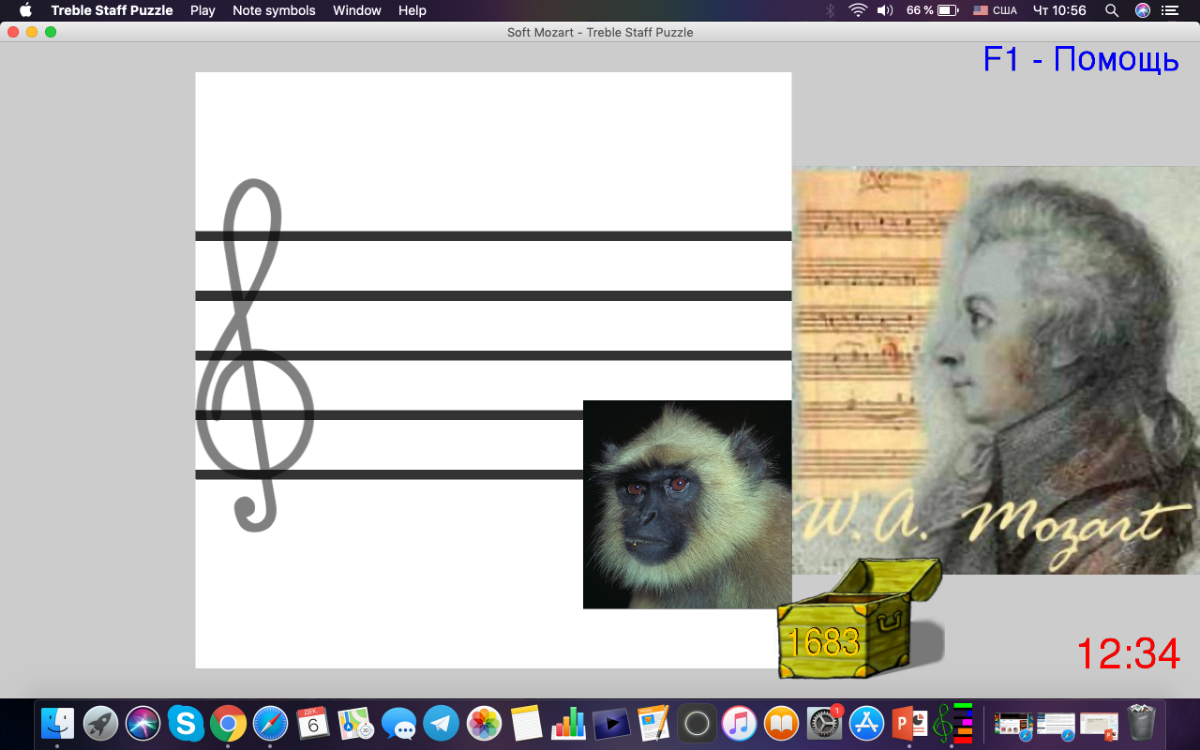
Task: Open the Help menu
Action: 412,11
